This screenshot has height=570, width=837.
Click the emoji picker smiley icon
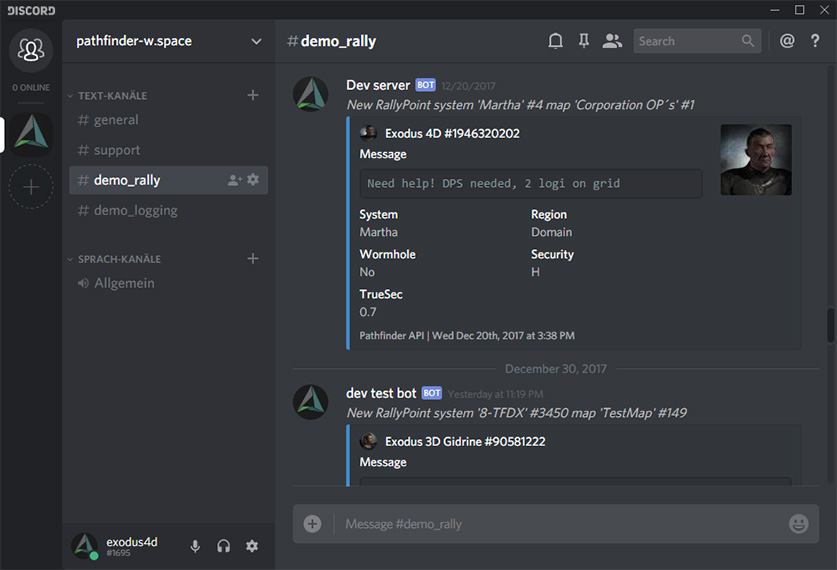798,523
